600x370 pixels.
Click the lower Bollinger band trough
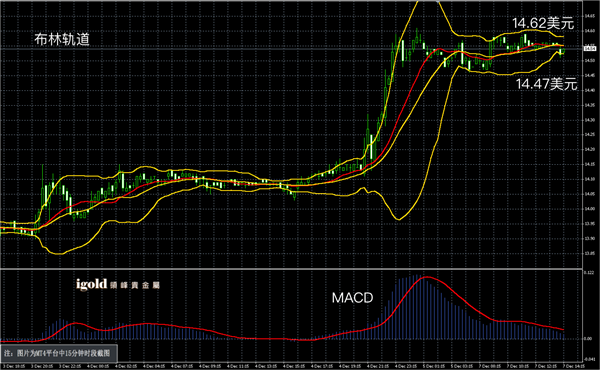pyautogui.click(x=399, y=219)
